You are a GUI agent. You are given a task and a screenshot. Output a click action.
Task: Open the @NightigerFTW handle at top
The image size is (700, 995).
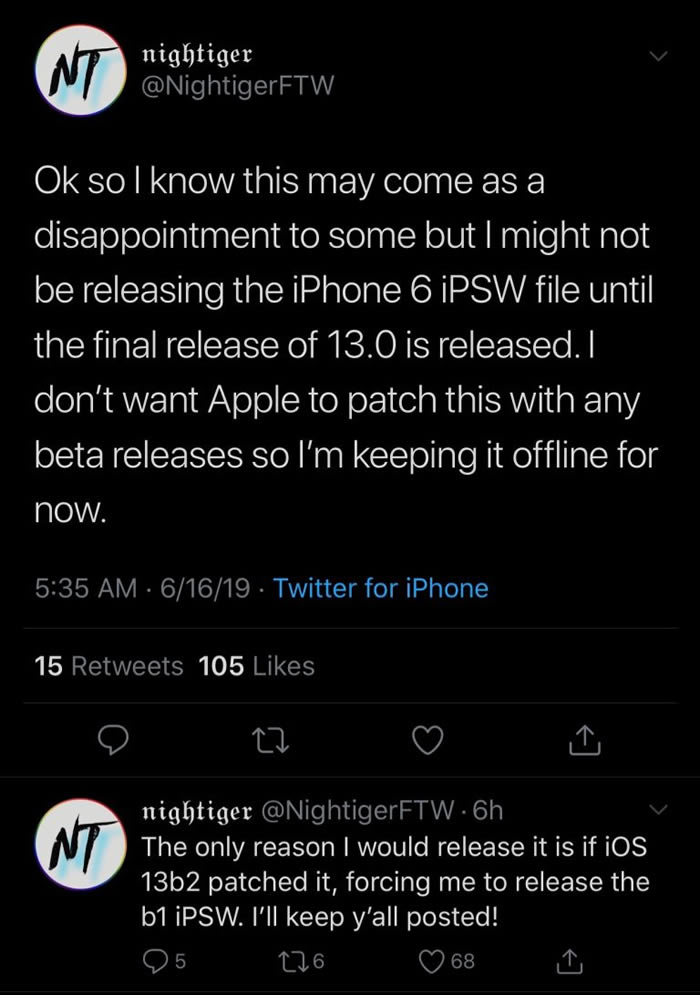point(239,86)
